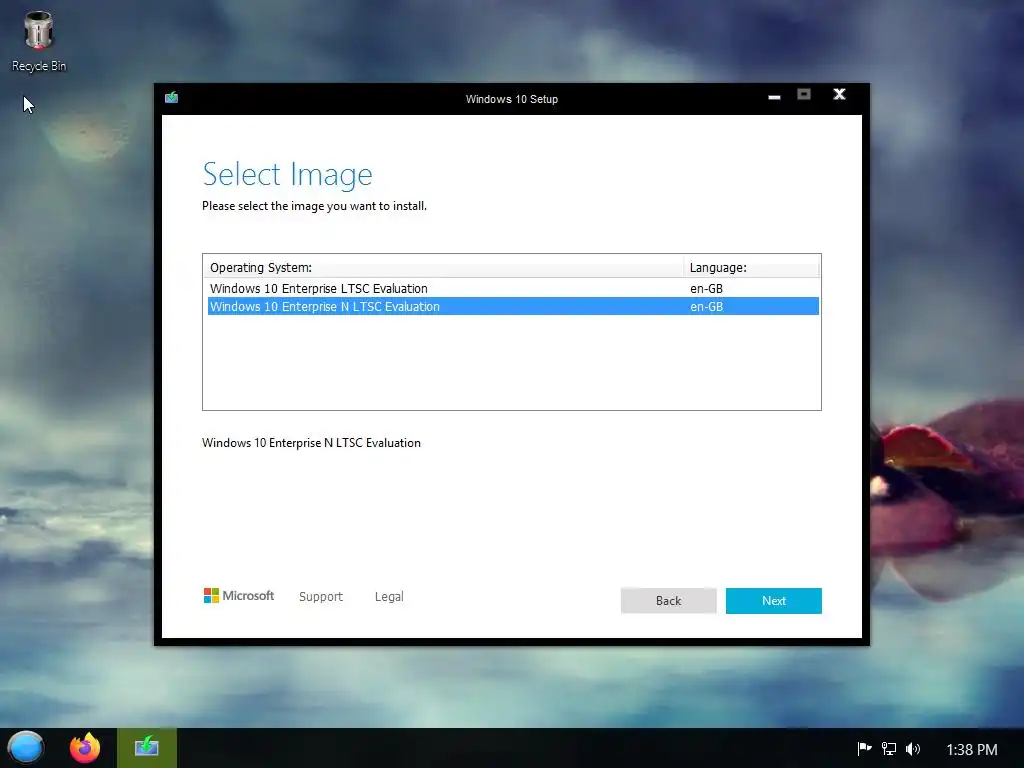The height and width of the screenshot is (768, 1024).
Task: Click en-GB in the first row
Action: 706,288
